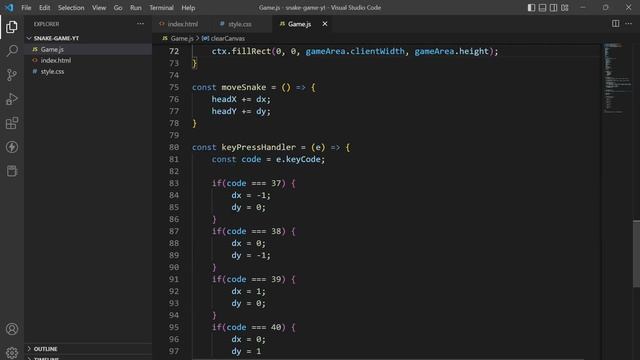Open the Go menu
Screen dimensions: 640x360
[x=118, y=7]
